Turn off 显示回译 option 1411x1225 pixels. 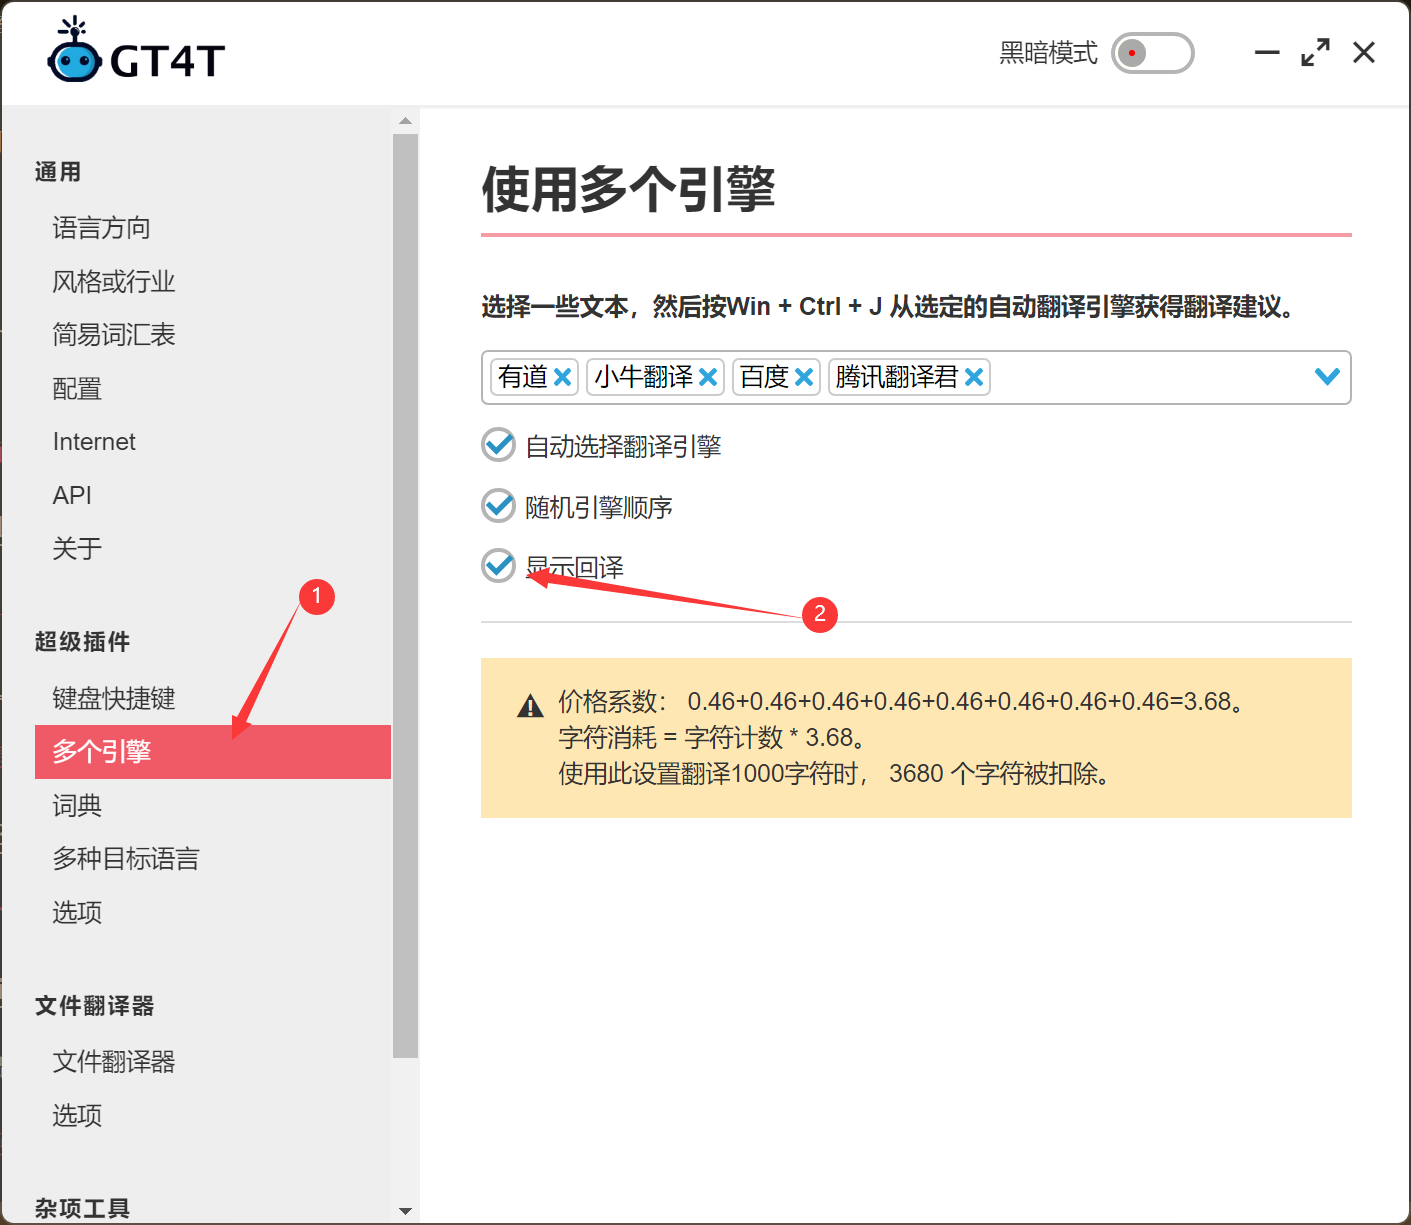tap(498, 566)
